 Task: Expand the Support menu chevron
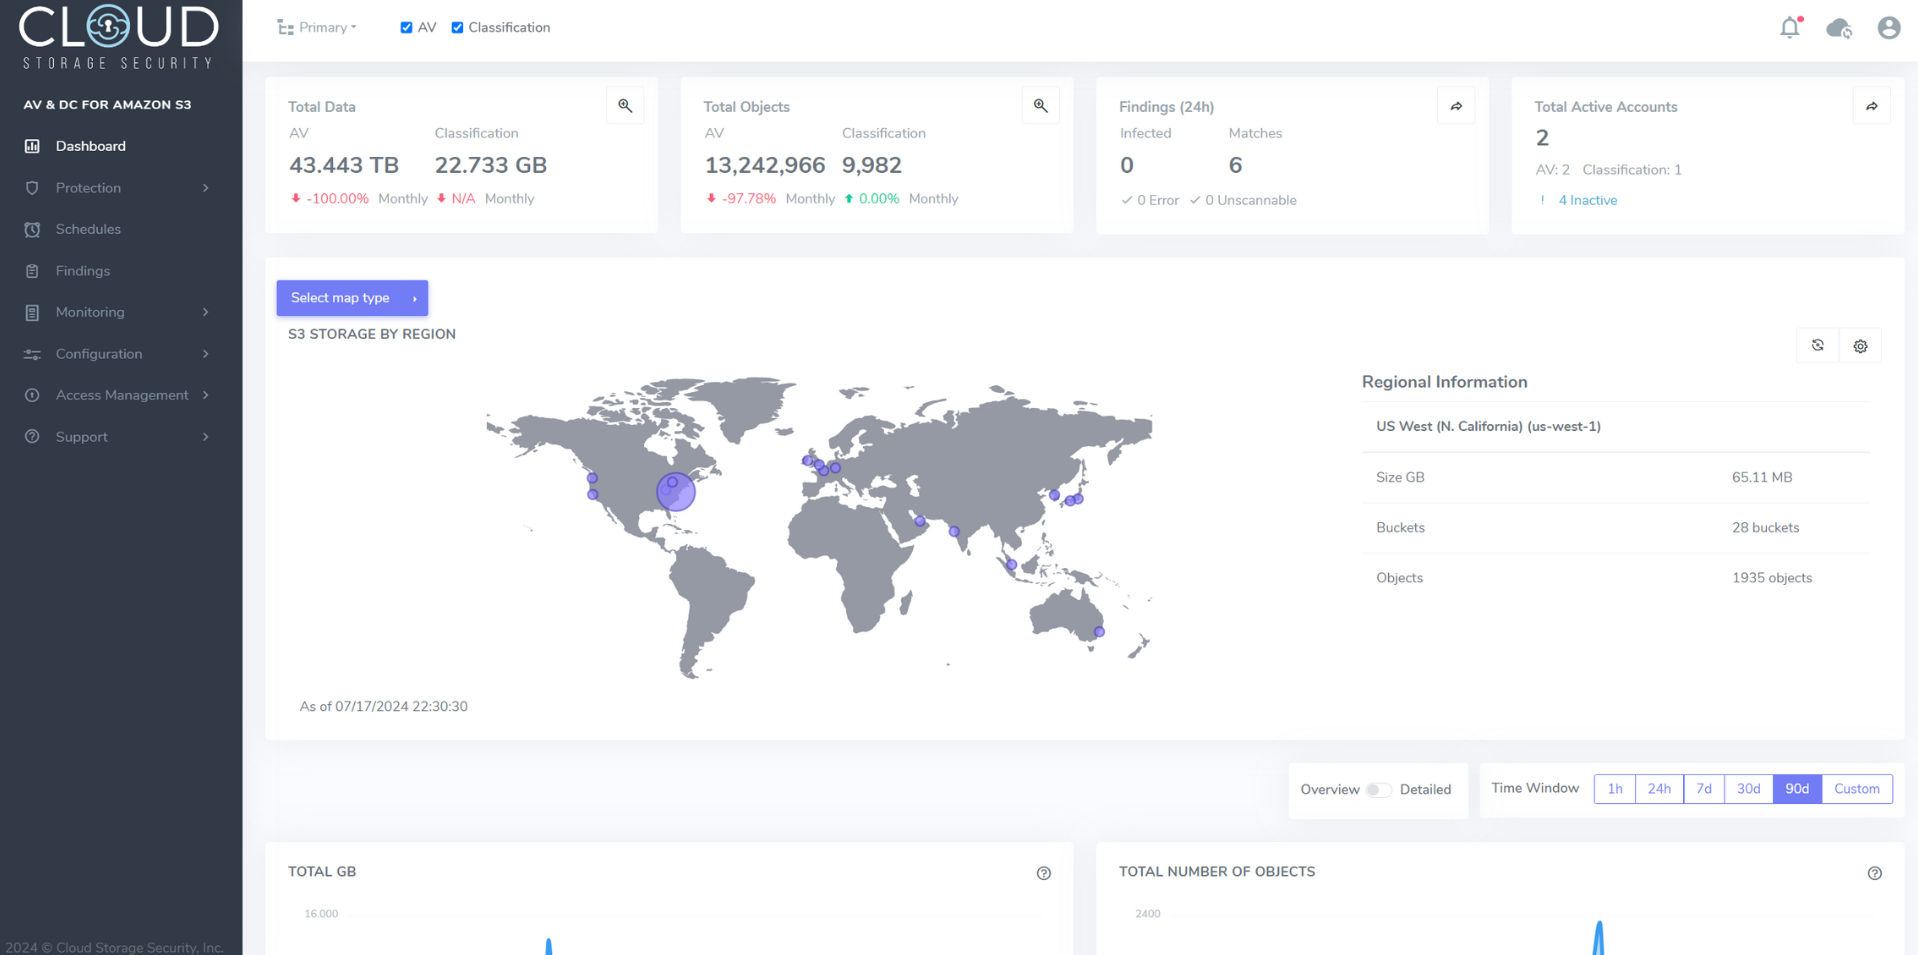coord(206,437)
